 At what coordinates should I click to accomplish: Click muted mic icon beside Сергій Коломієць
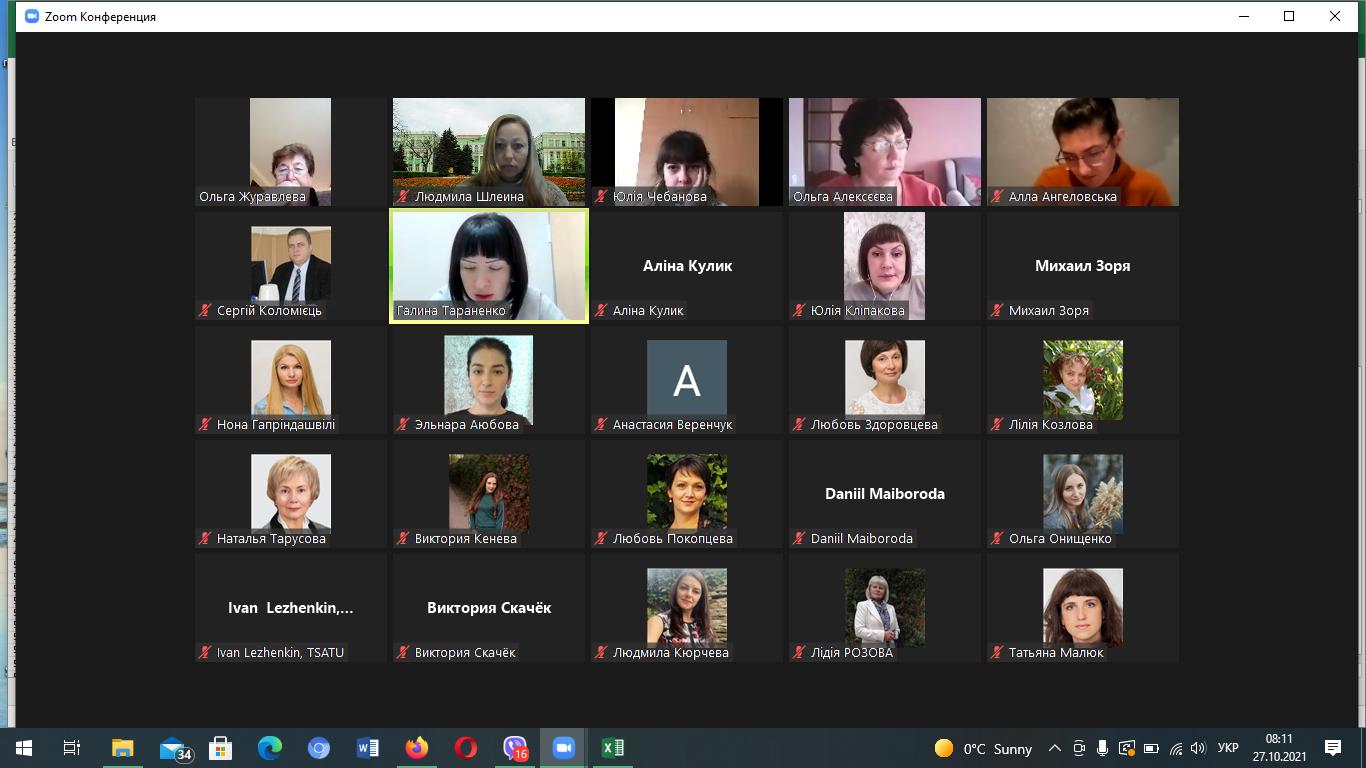click(205, 311)
